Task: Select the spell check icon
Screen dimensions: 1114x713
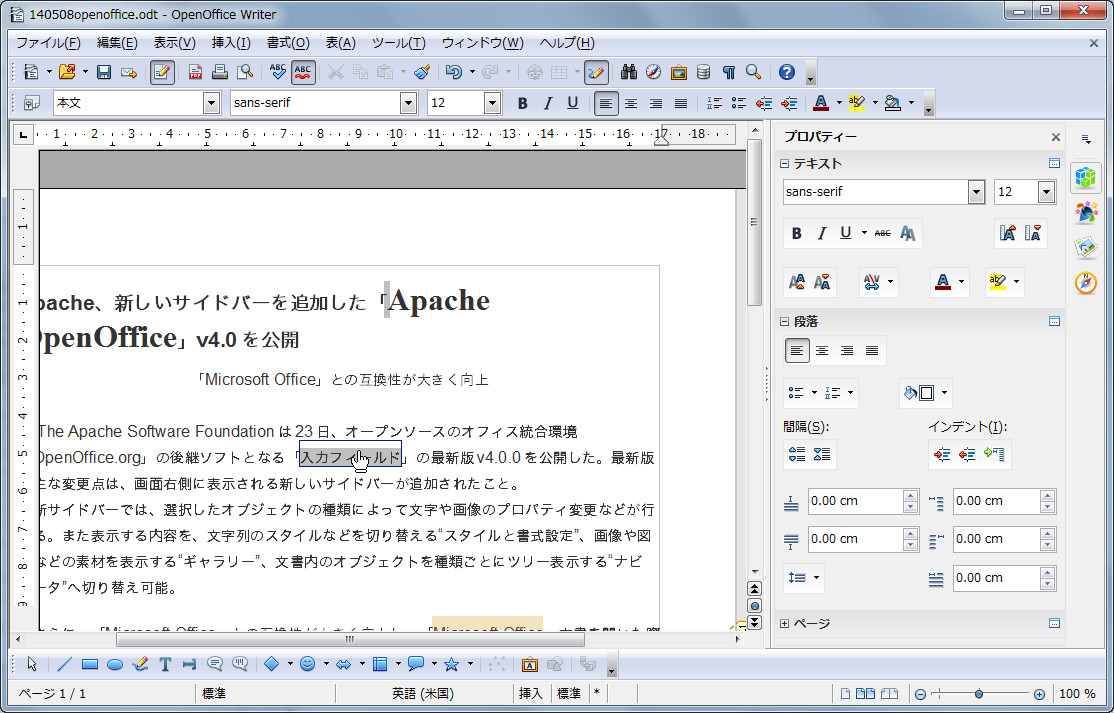Action: pyautogui.click(x=277, y=72)
